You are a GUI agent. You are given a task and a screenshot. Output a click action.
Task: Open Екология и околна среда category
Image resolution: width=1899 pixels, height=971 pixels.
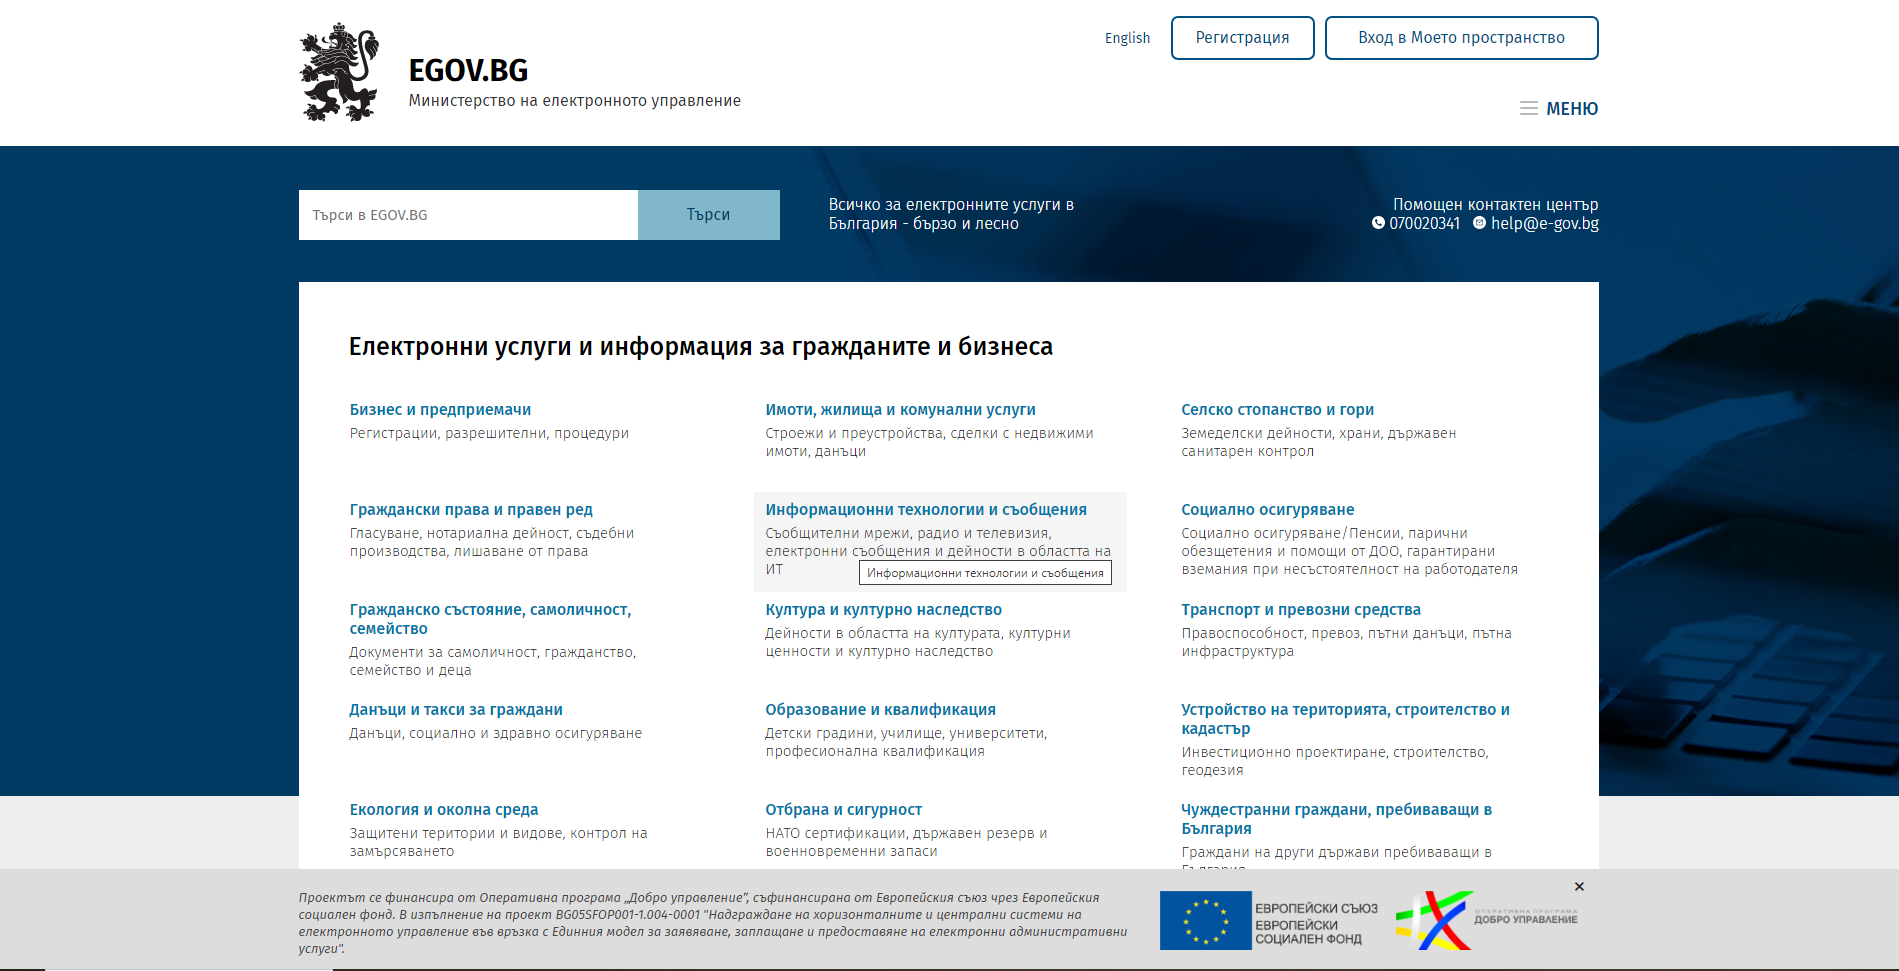(444, 809)
